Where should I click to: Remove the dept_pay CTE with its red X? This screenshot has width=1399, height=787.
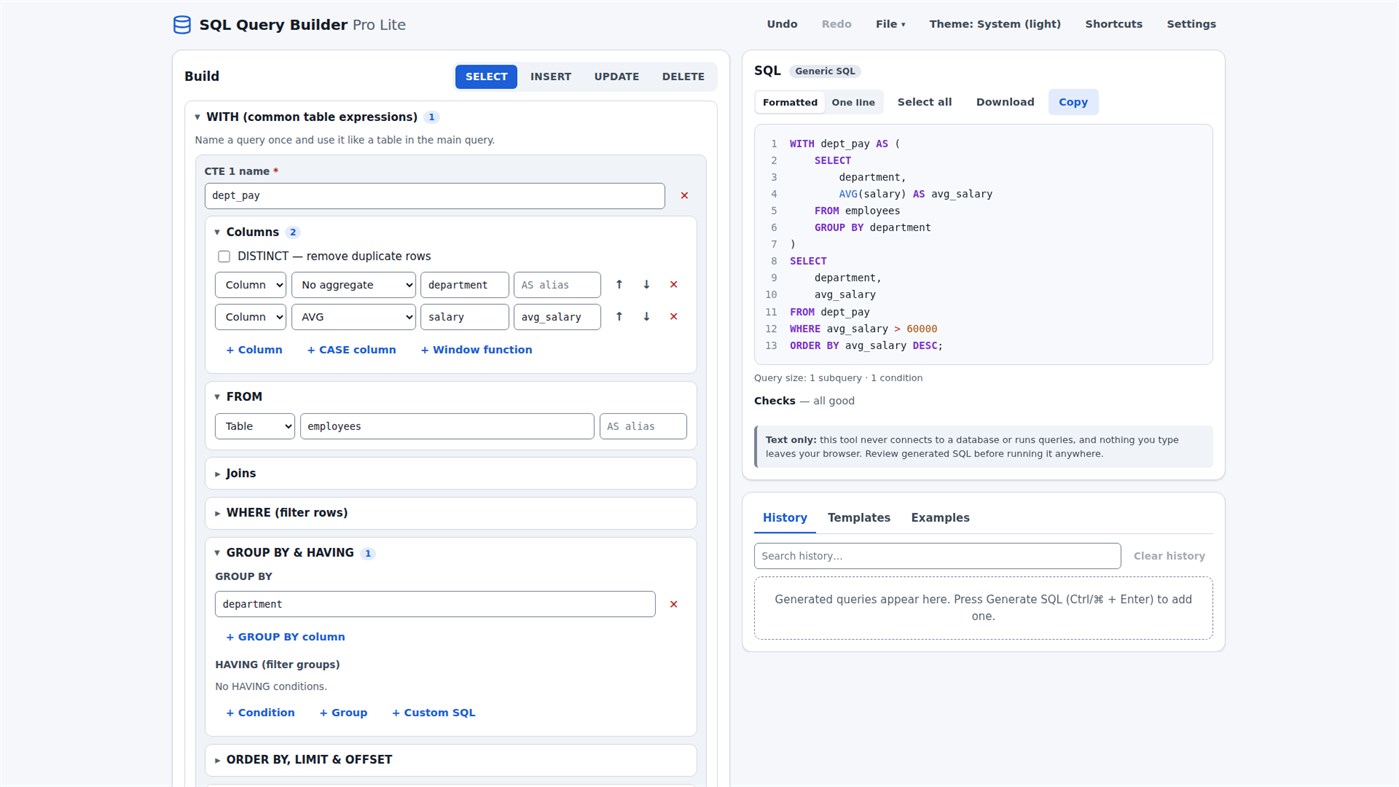pyautogui.click(x=684, y=196)
